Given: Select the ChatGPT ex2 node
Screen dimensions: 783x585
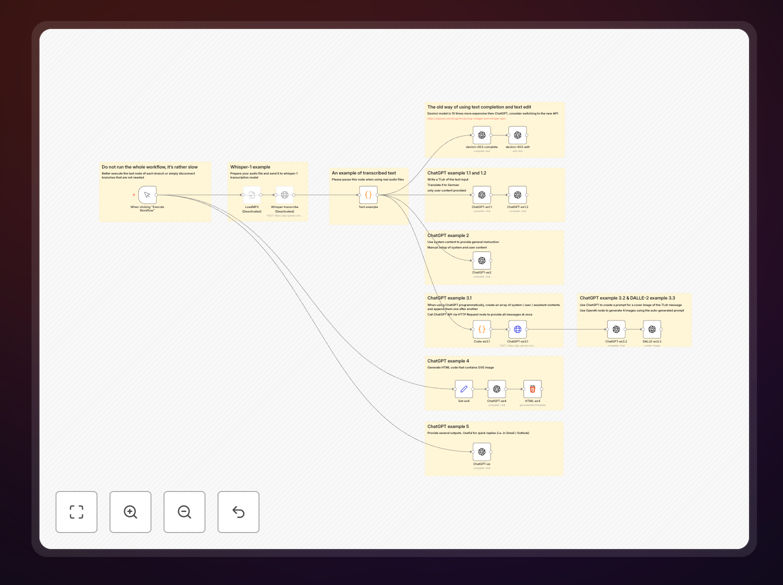Looking at the screenshot, I should point(482,260).
